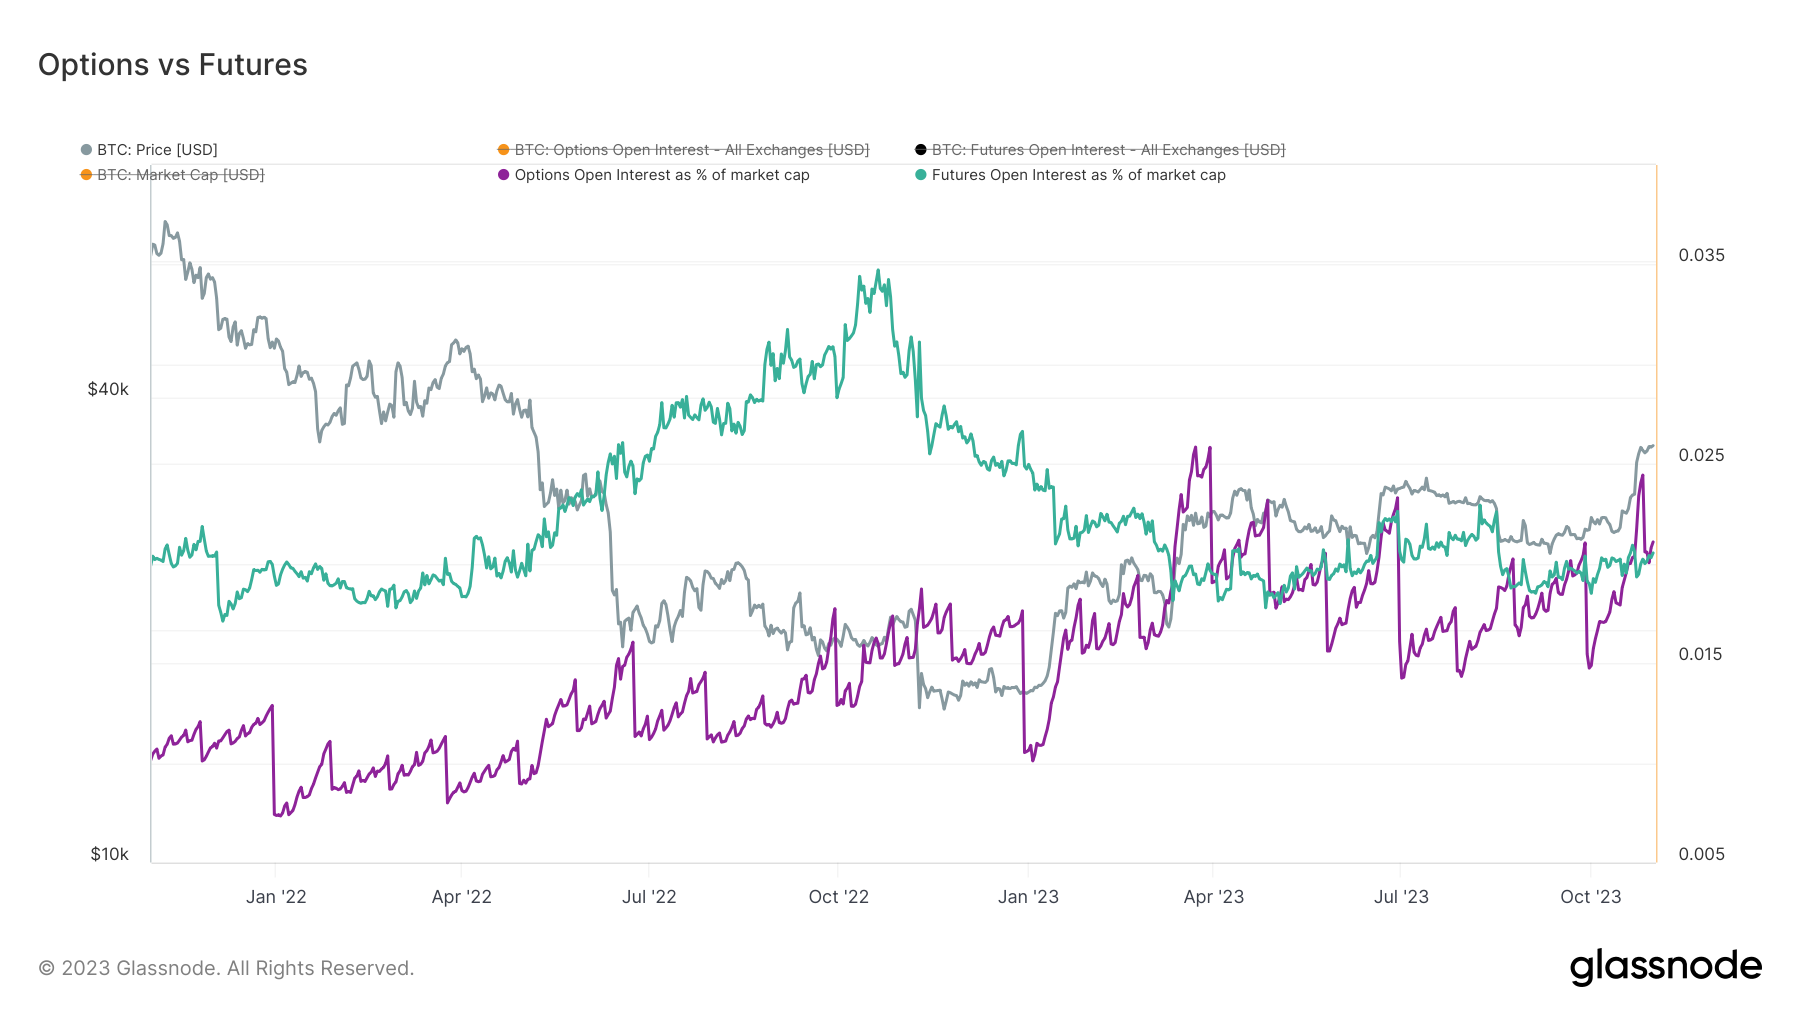Click the purple Options legend dot
1800x1013 pixels.
pyautogui.click(x=503, y=175)
